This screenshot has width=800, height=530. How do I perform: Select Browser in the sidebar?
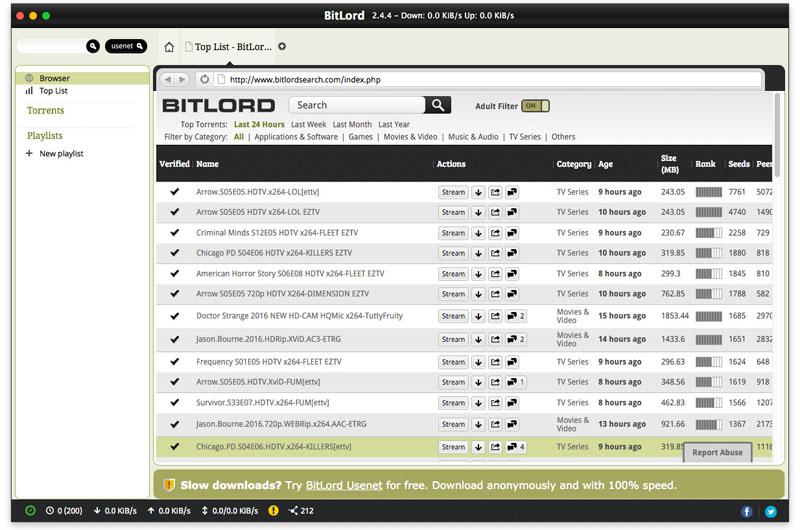(83, 78)
